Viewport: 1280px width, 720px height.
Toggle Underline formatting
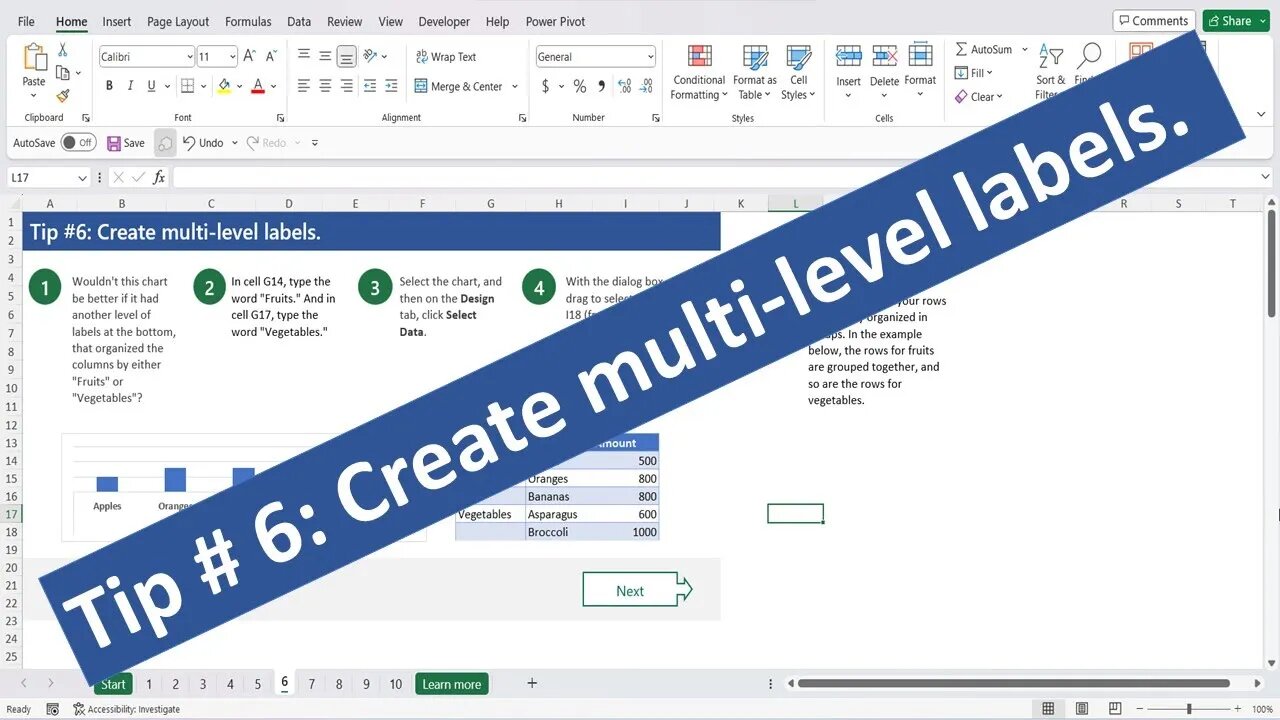(151, 86)
